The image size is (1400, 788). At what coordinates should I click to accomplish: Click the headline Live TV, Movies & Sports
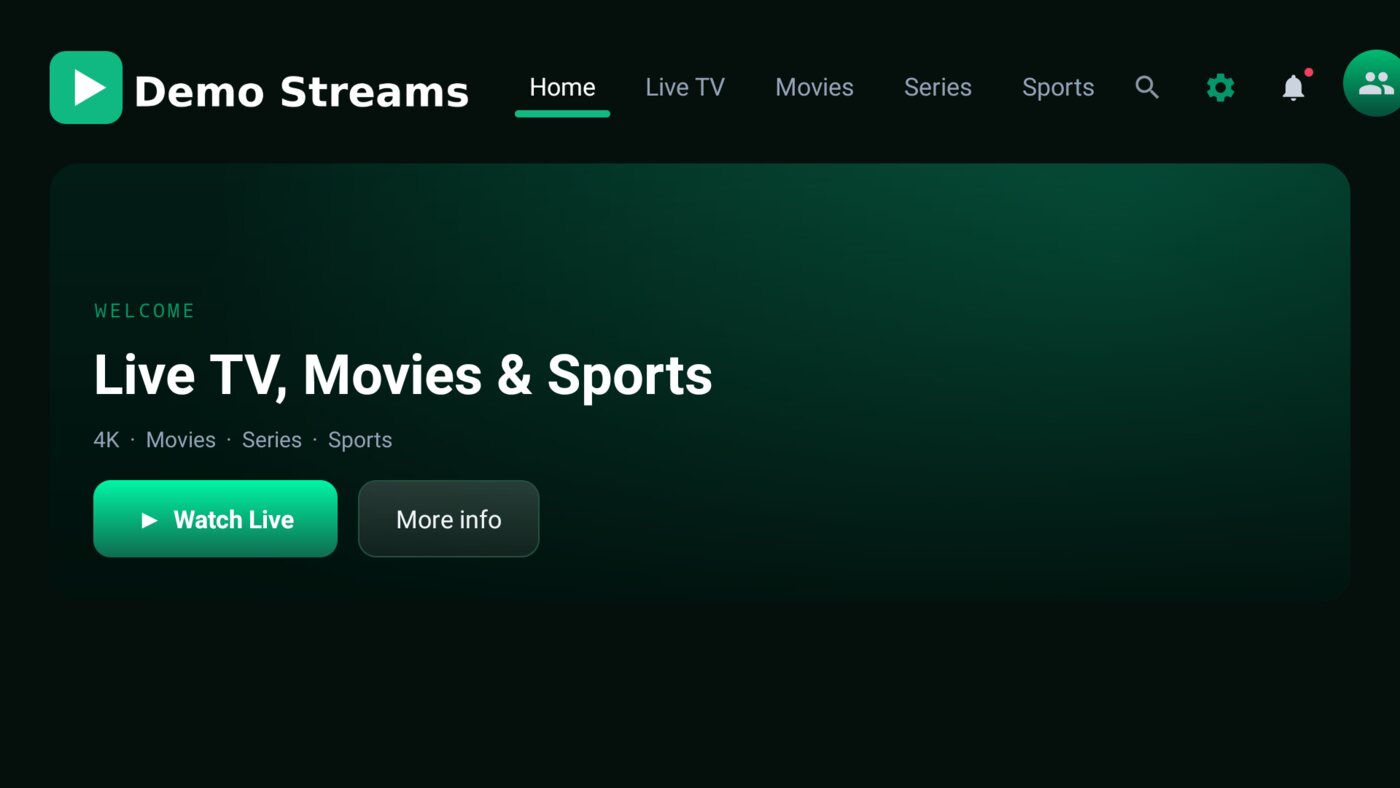pyautogui.click(x=403, y=376)
